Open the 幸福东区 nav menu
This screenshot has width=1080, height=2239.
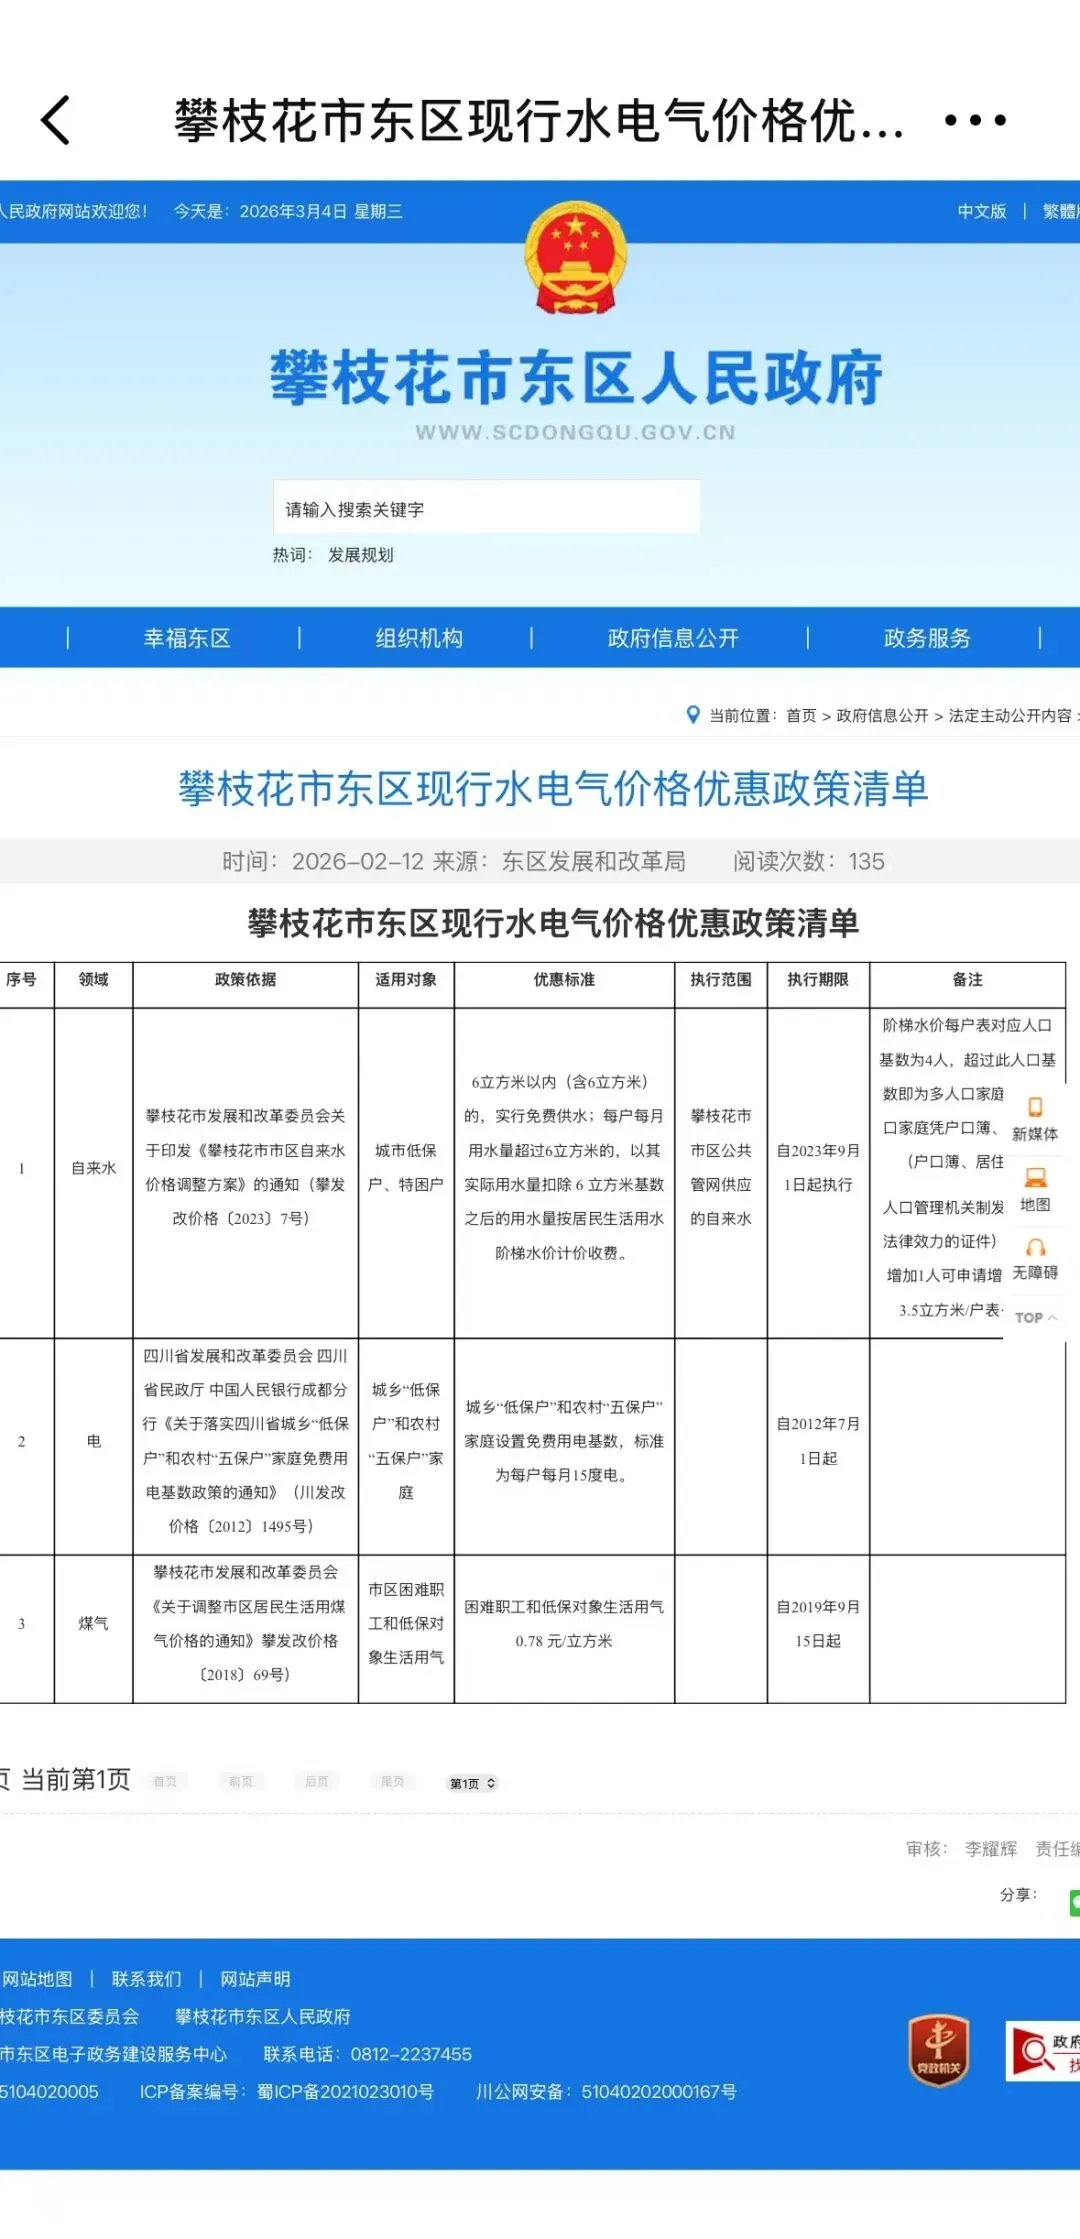point(187,638)
